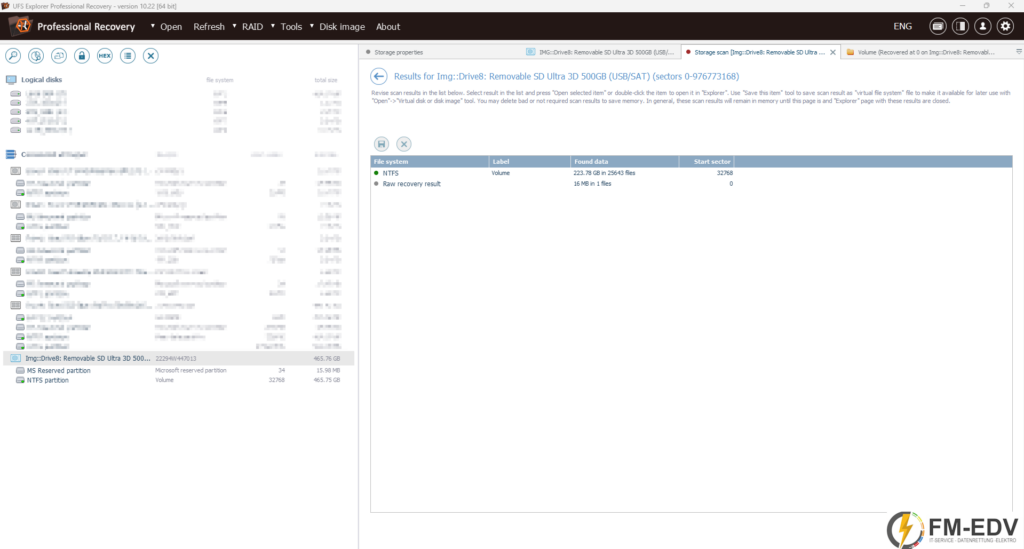Click the Logical disks section header
1024x549 pixels.
tap(41, 80)
